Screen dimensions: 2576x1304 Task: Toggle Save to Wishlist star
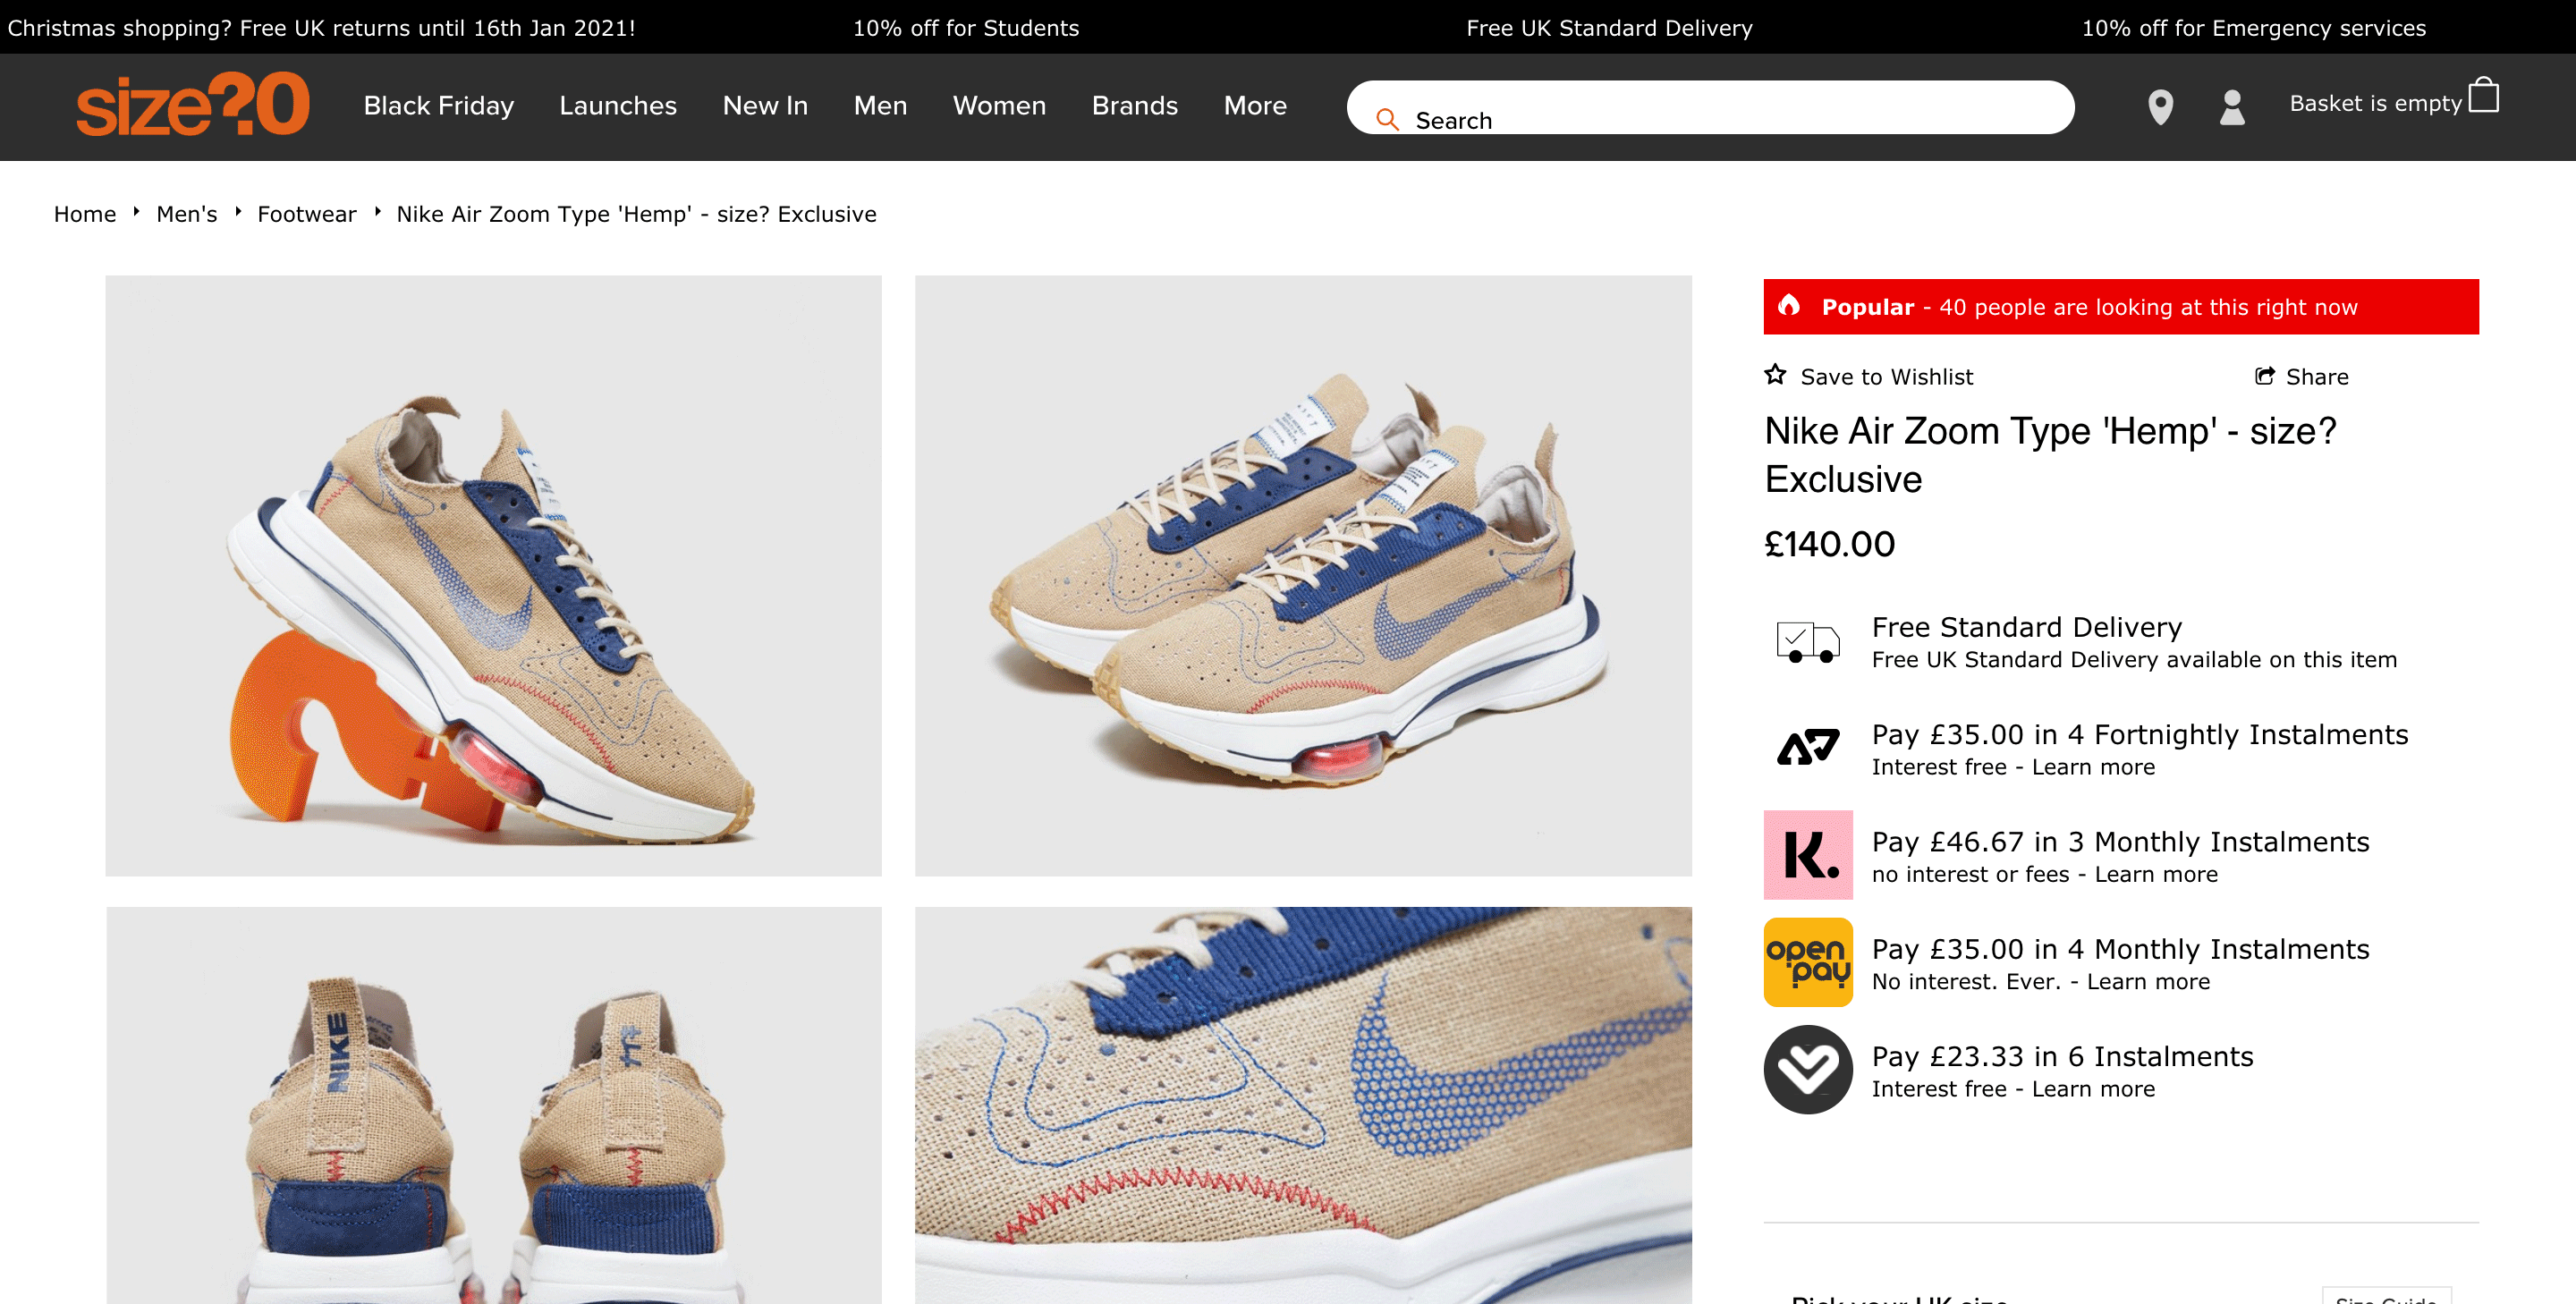click(x=1775, y=375)
